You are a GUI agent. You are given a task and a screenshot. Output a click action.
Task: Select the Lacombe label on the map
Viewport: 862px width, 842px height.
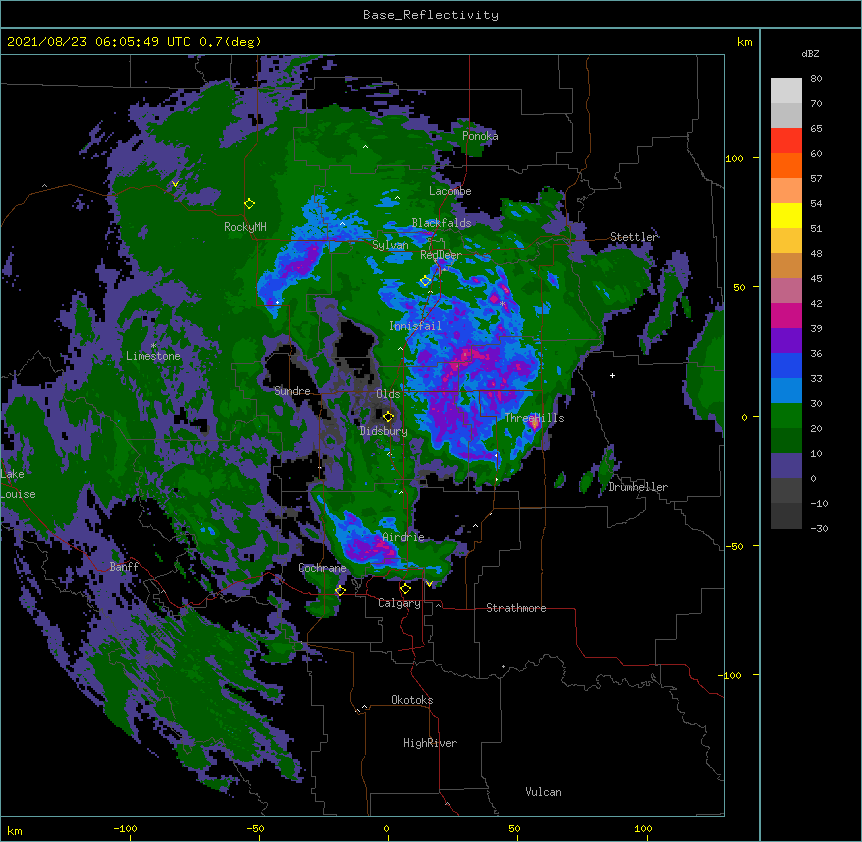450,191
